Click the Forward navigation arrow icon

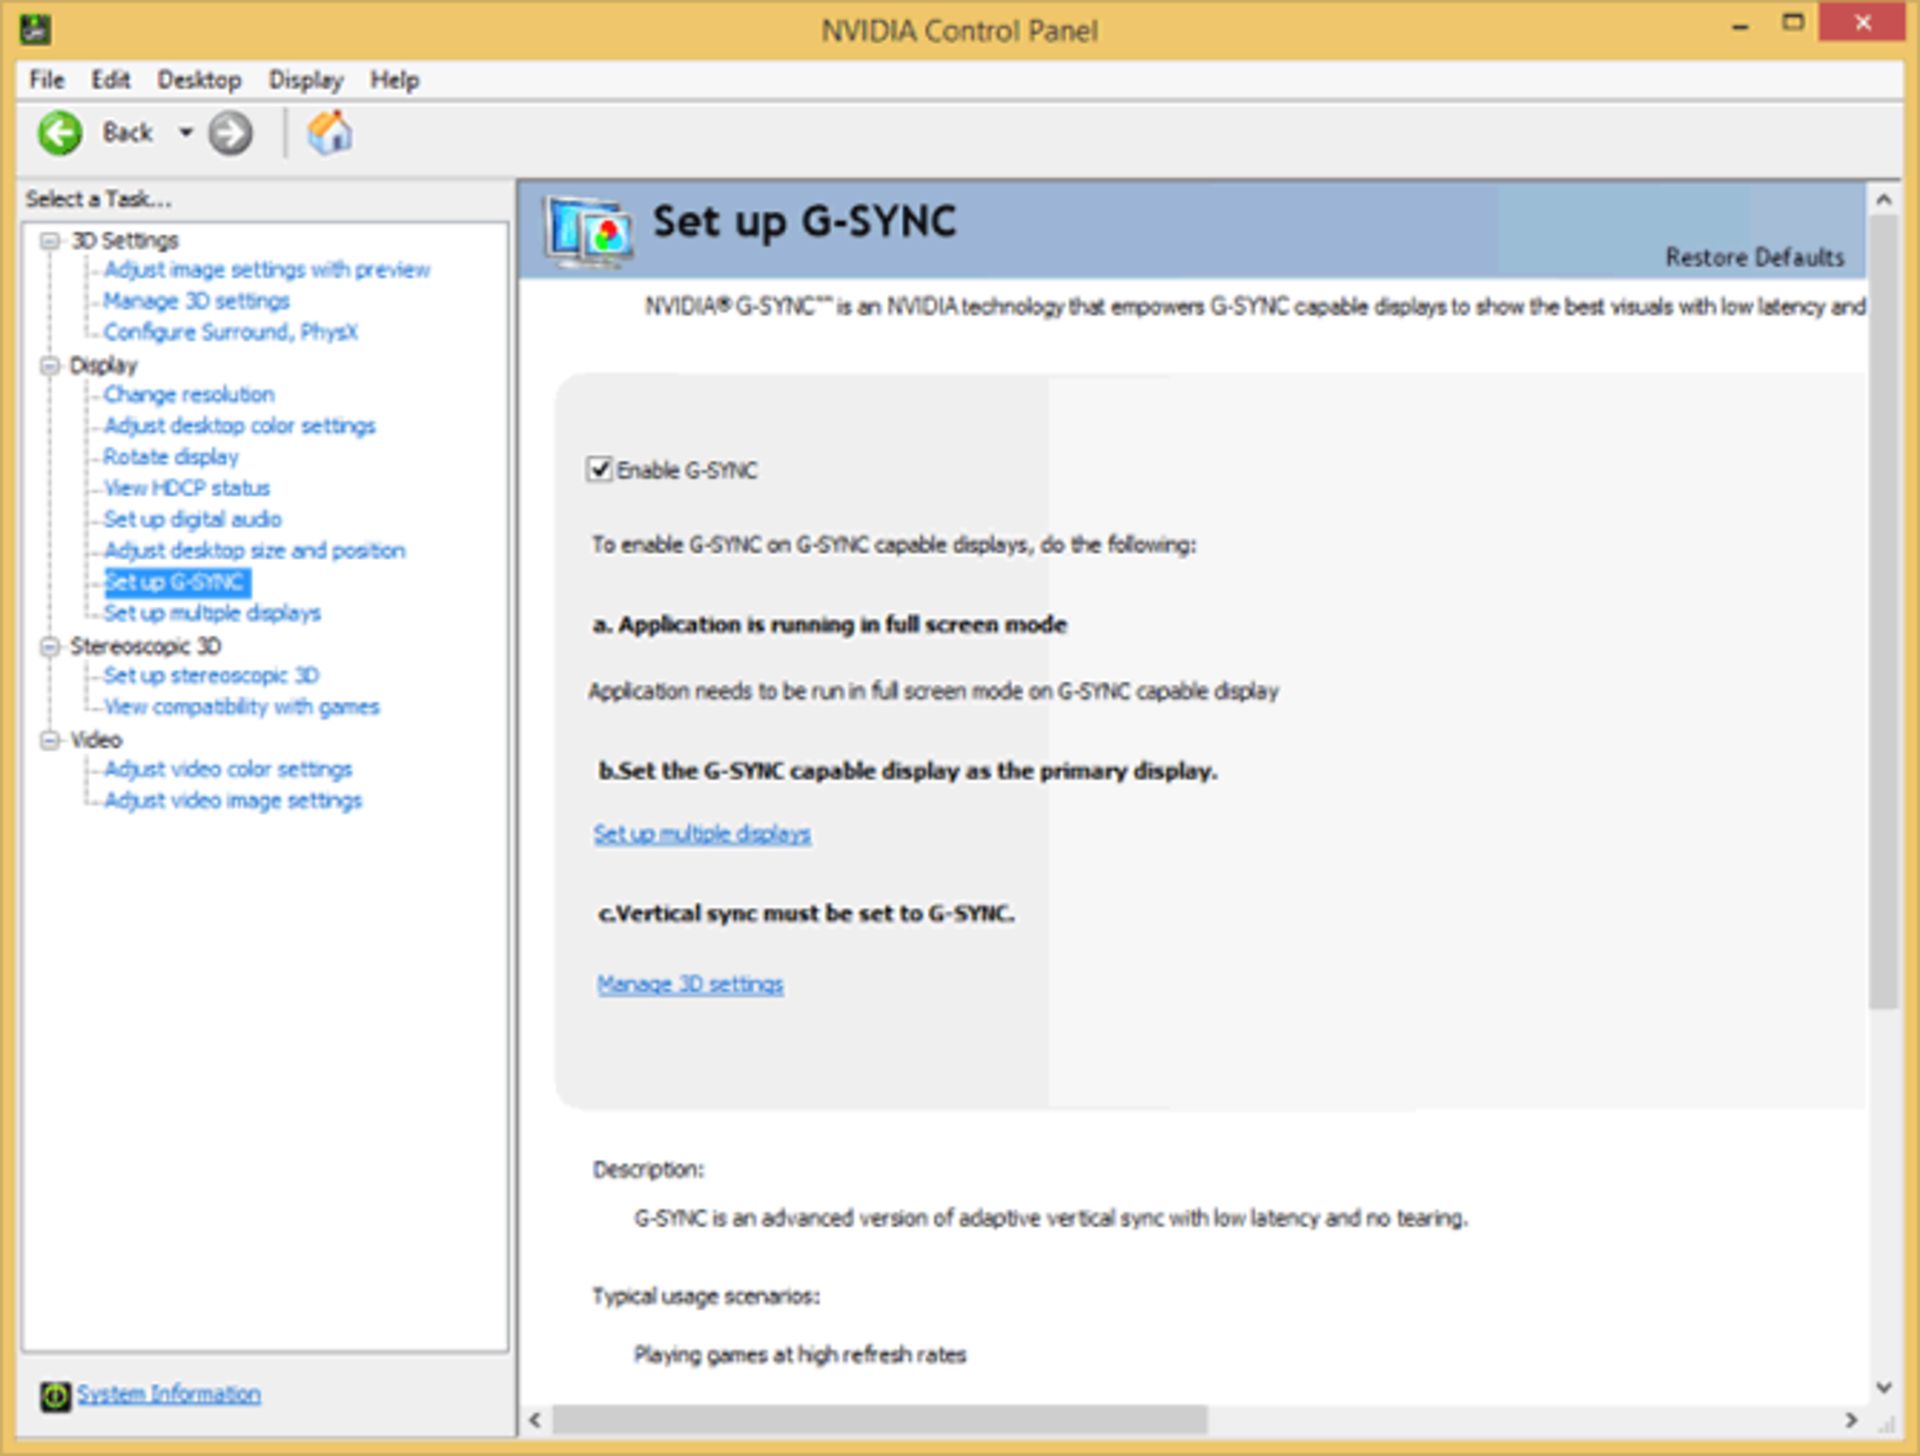point(230,131)
